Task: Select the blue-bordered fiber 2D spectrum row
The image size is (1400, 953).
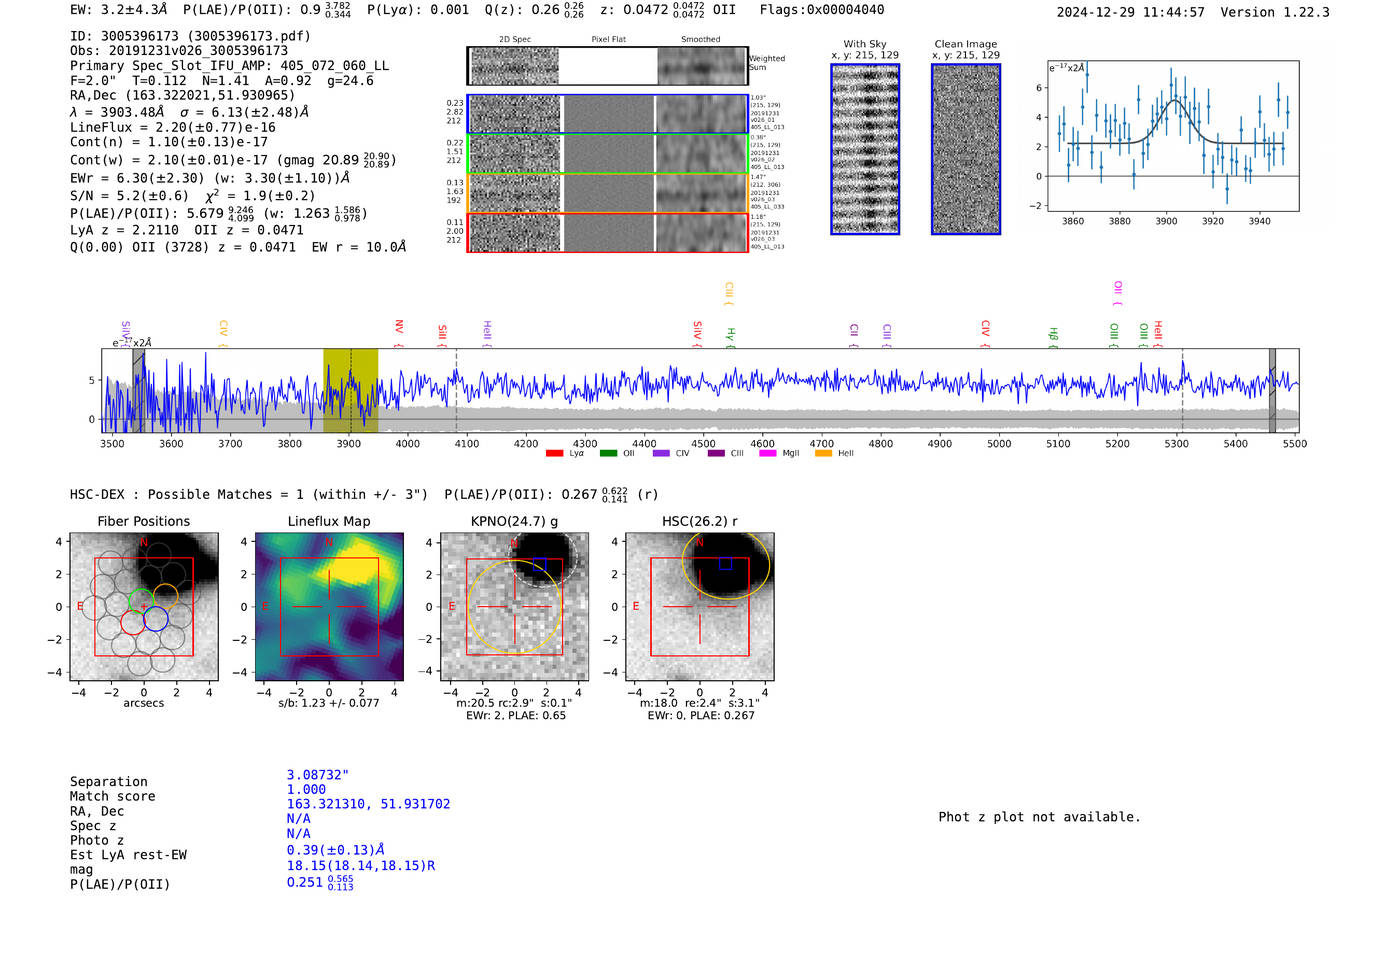Action: point(607,114)
